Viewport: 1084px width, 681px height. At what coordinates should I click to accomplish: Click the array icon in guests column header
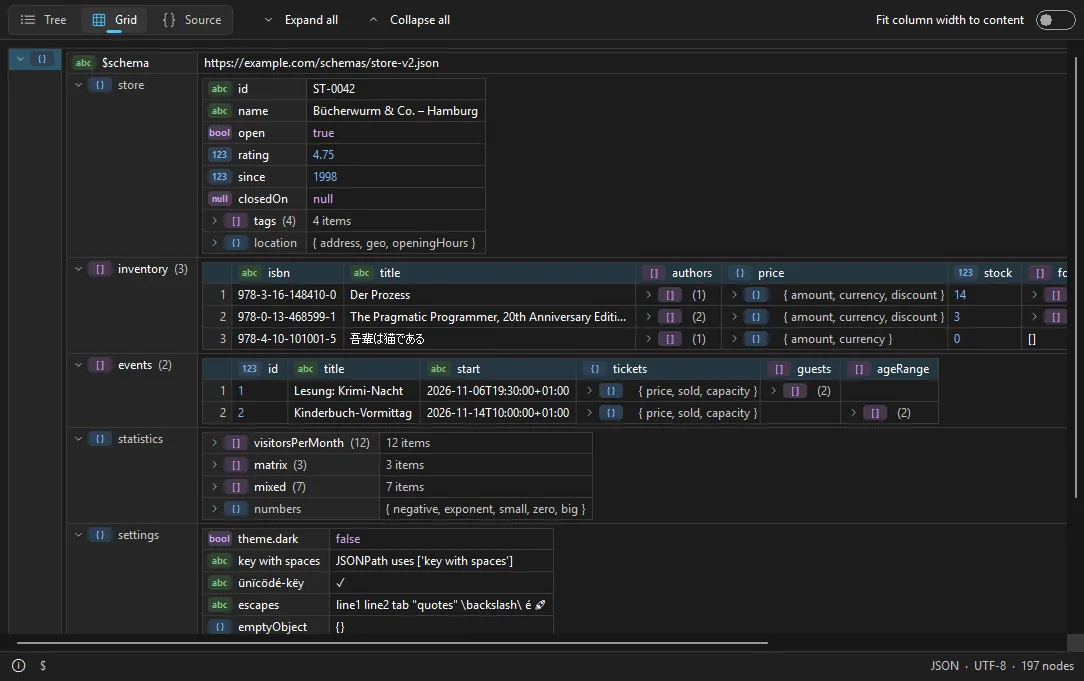[779, 369]
